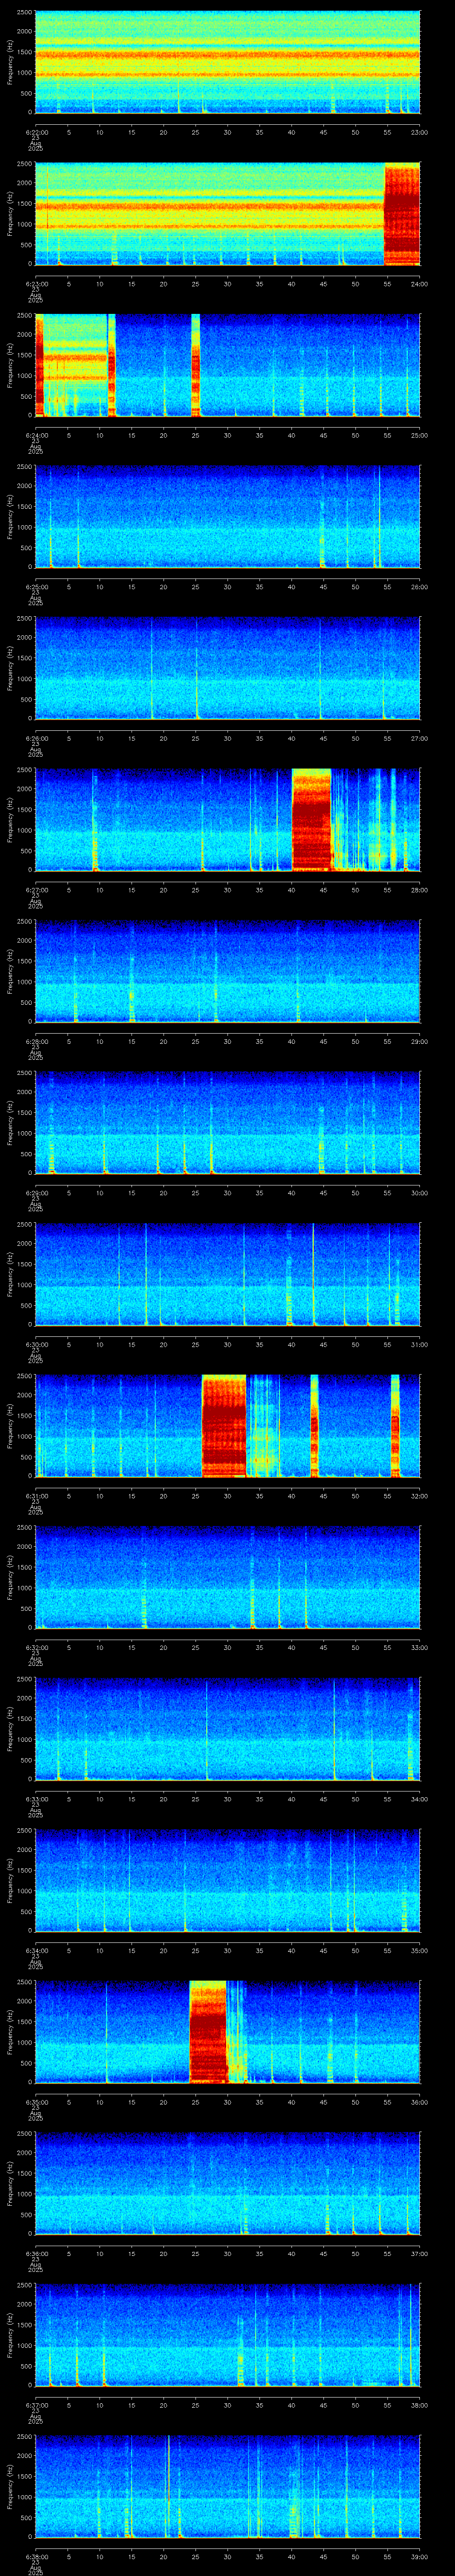This screenshot has height=2576, width=455.
Task: Click the red burst in the 6:35:00 spectrogram
Action: (208, 2032)
